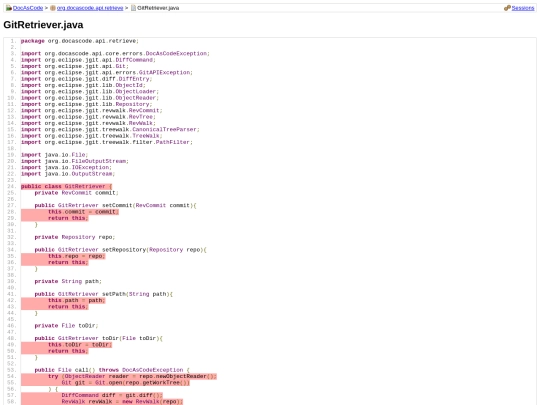Click the DocAsCode report folder icon
The width and height of the screenshot is (540, 405).
click(x=9, y=8)
